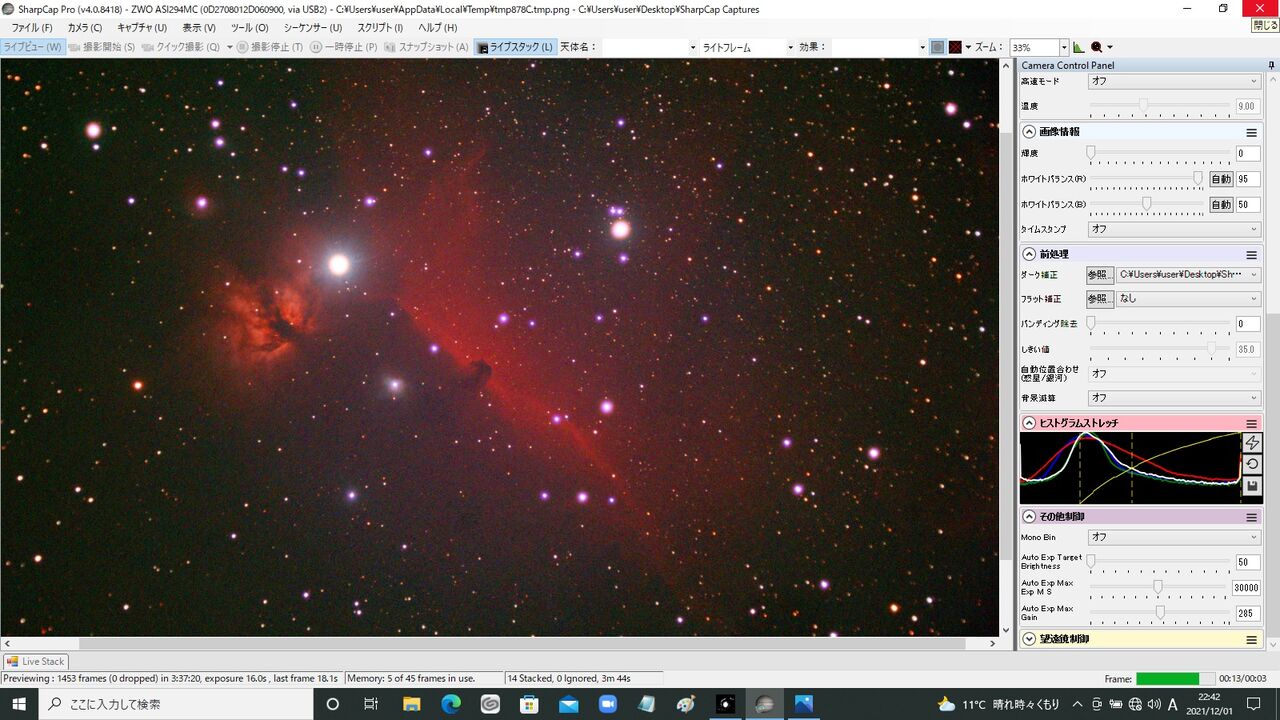Click the Auto Exp Max Gain slider handle
The width and height of the screenshot is (1280, 720).
click(x=1160, y=612)
